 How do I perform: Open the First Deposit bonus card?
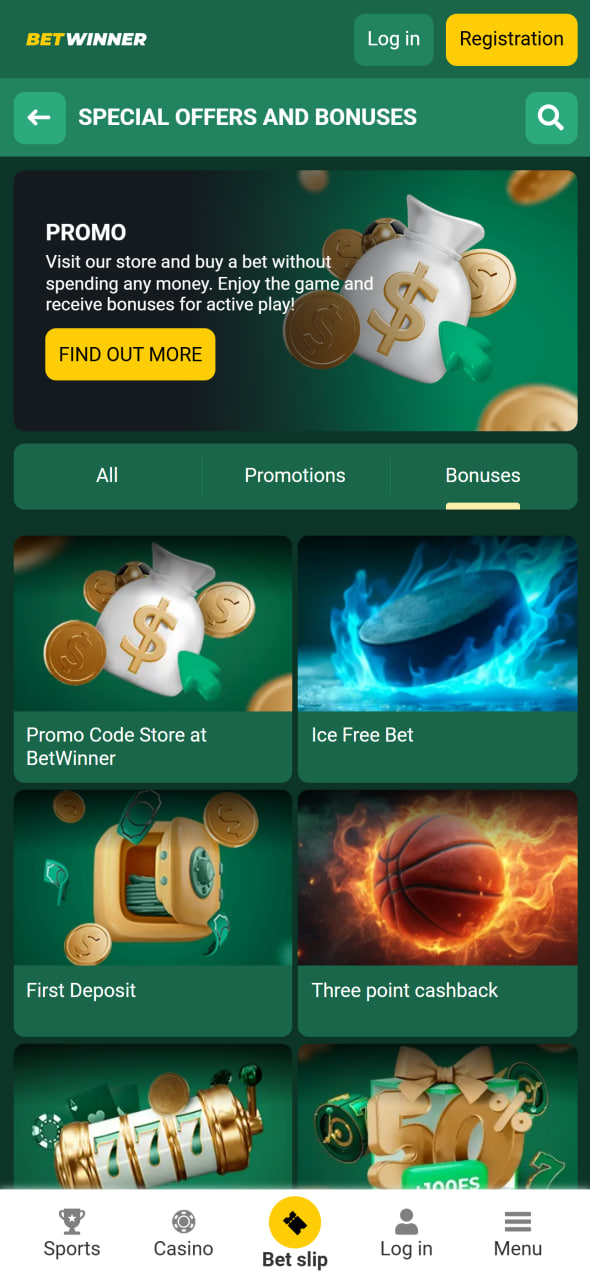(153, 913)
